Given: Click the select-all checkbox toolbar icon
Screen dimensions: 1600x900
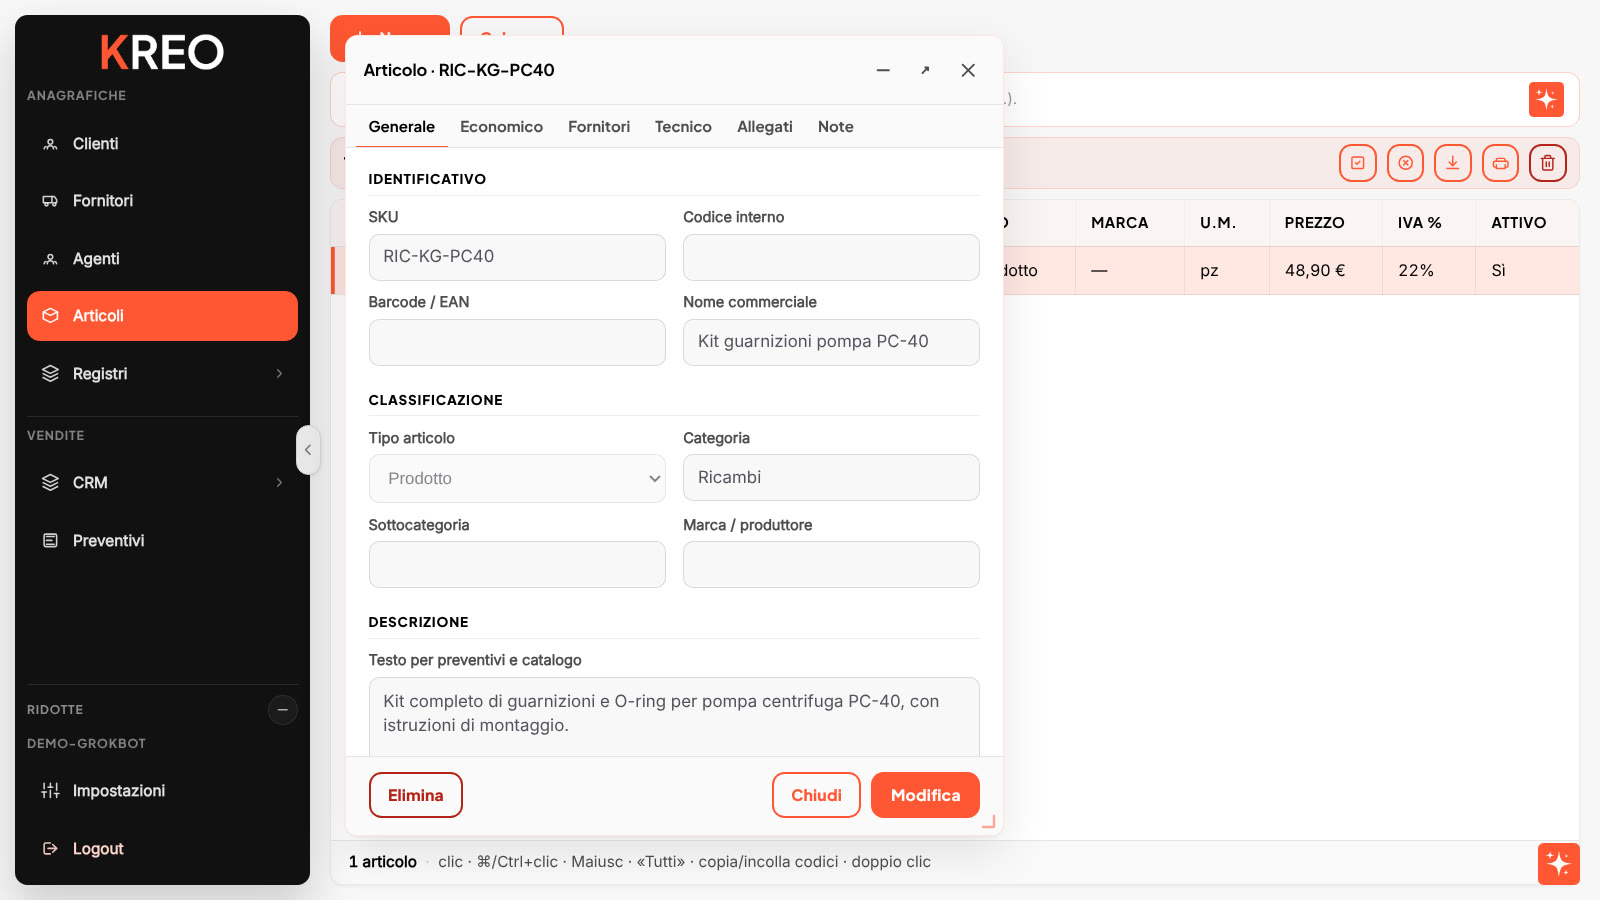Looking at the screenshot, I should [x=1358, y=163].
